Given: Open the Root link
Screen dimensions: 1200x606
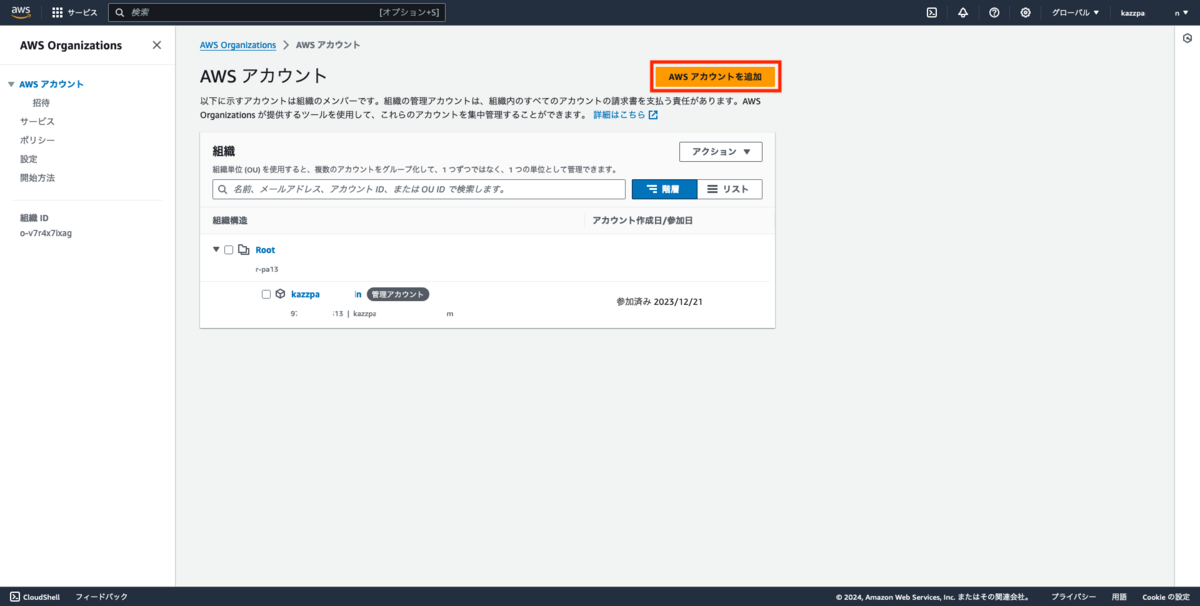Looking at the screenshot, I should point(265,250).
